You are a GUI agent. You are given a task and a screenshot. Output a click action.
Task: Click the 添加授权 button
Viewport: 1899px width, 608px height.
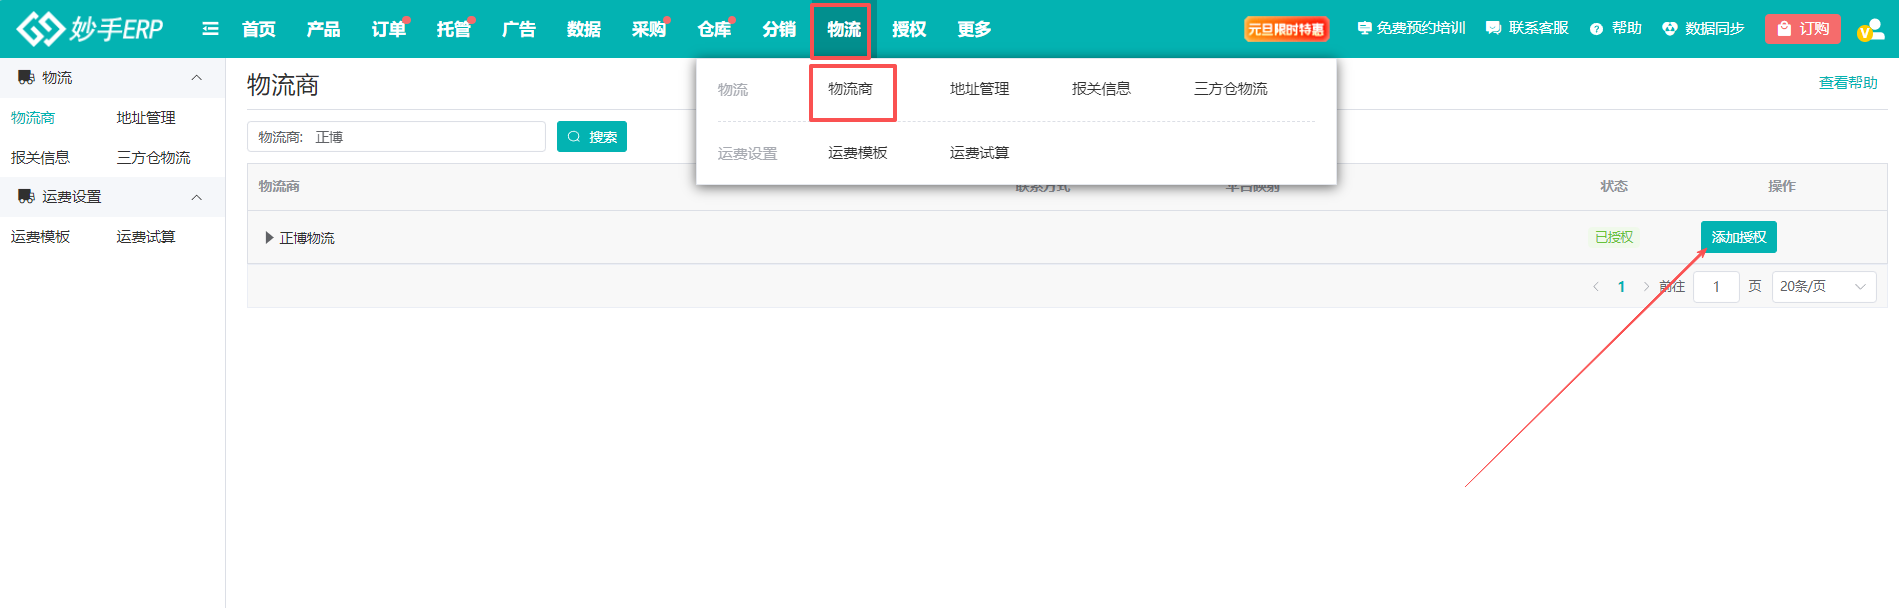1738,237
